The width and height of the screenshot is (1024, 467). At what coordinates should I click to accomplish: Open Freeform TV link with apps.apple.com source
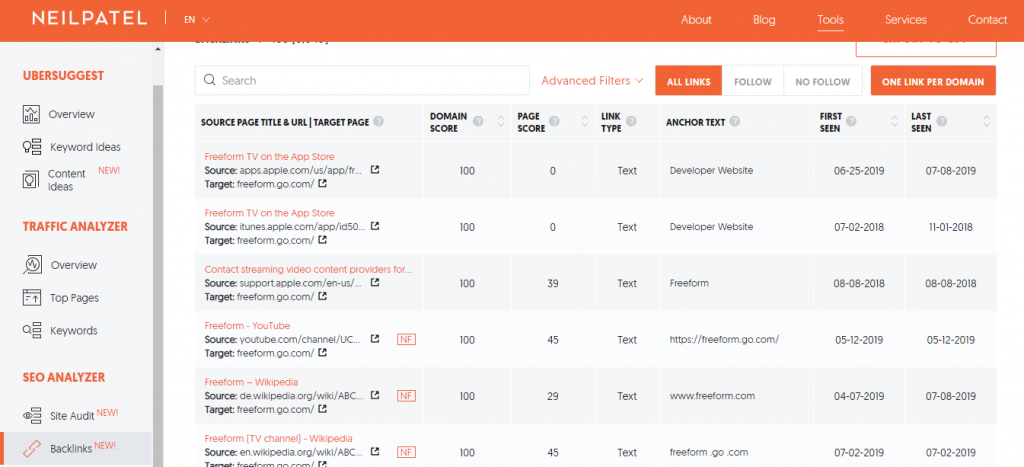pyautogui.click(x=269, y=156)
